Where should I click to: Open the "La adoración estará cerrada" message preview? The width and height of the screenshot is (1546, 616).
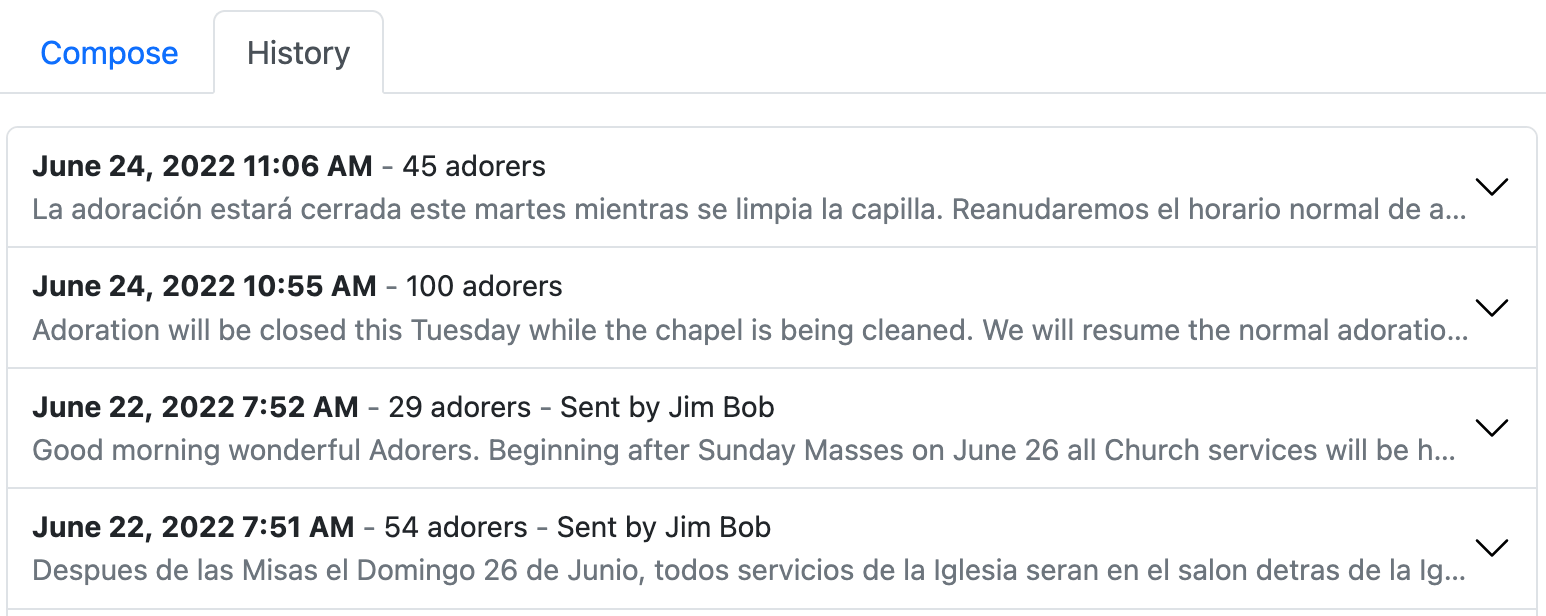750,212
